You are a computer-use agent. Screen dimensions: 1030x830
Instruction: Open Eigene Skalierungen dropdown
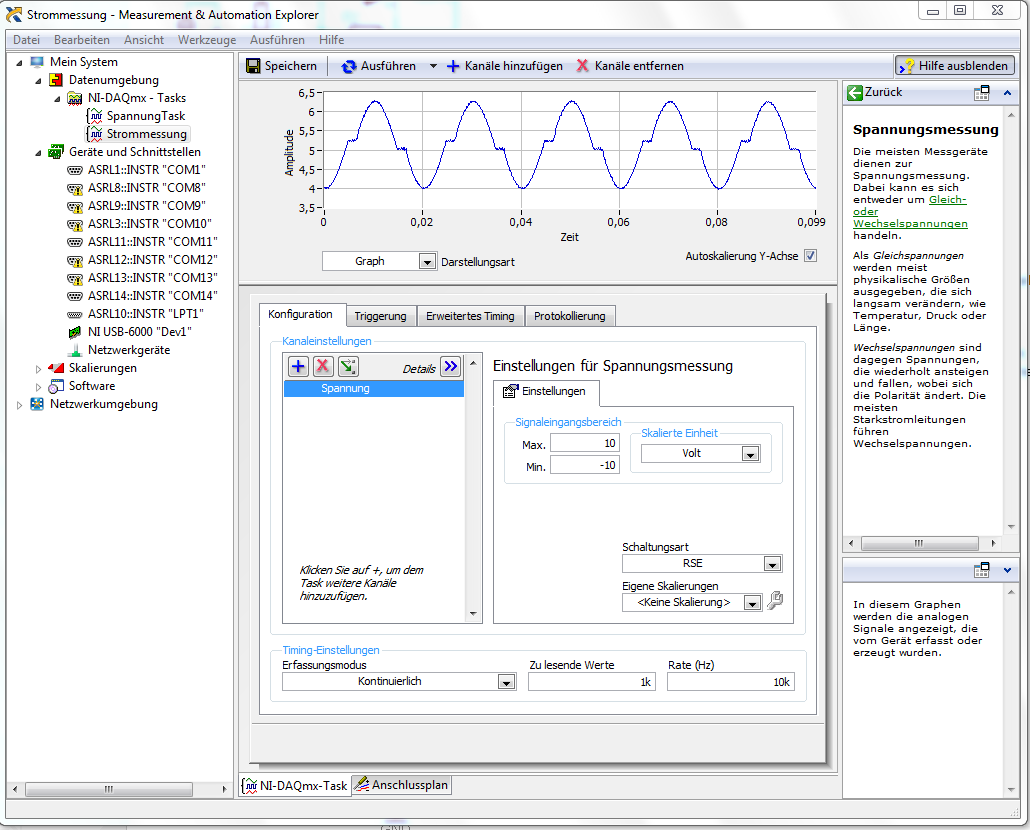[752, 602]
